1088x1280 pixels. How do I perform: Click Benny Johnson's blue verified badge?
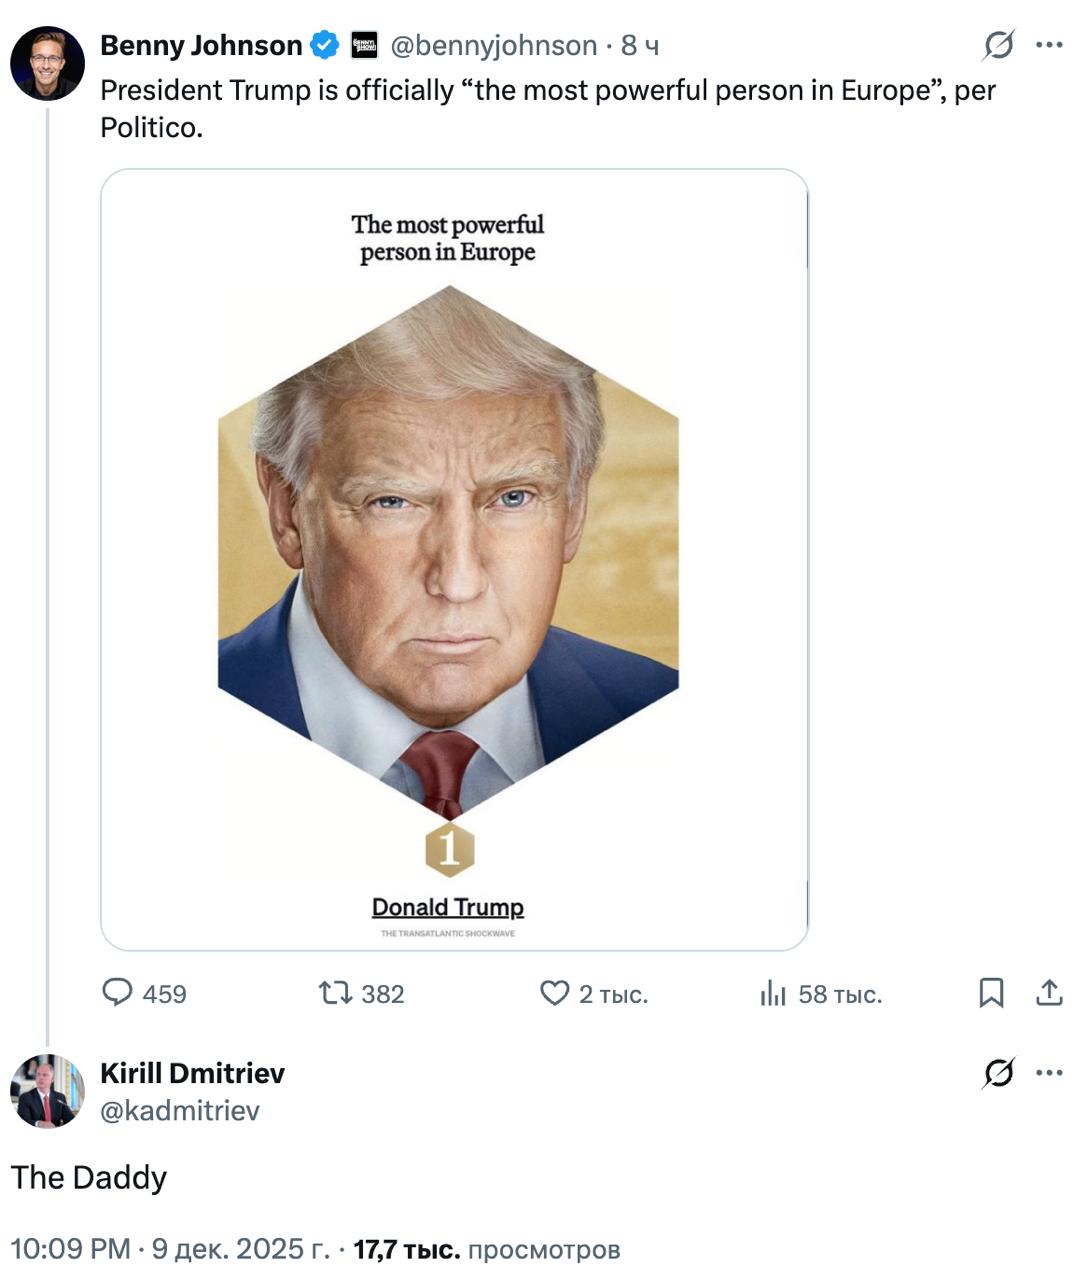click(x=324, y=45)
